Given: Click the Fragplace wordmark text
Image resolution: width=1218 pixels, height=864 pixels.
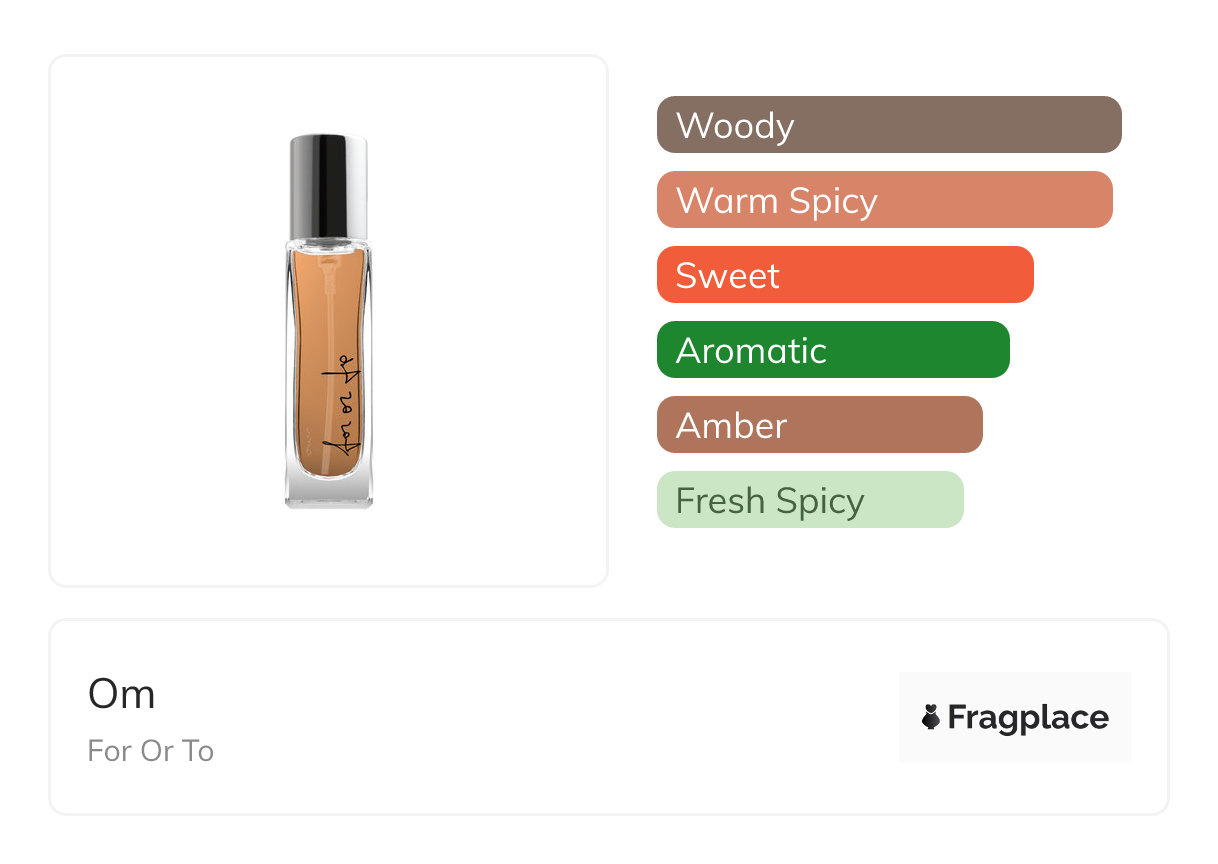Looking at the screenshot, I should (1028, 718).
